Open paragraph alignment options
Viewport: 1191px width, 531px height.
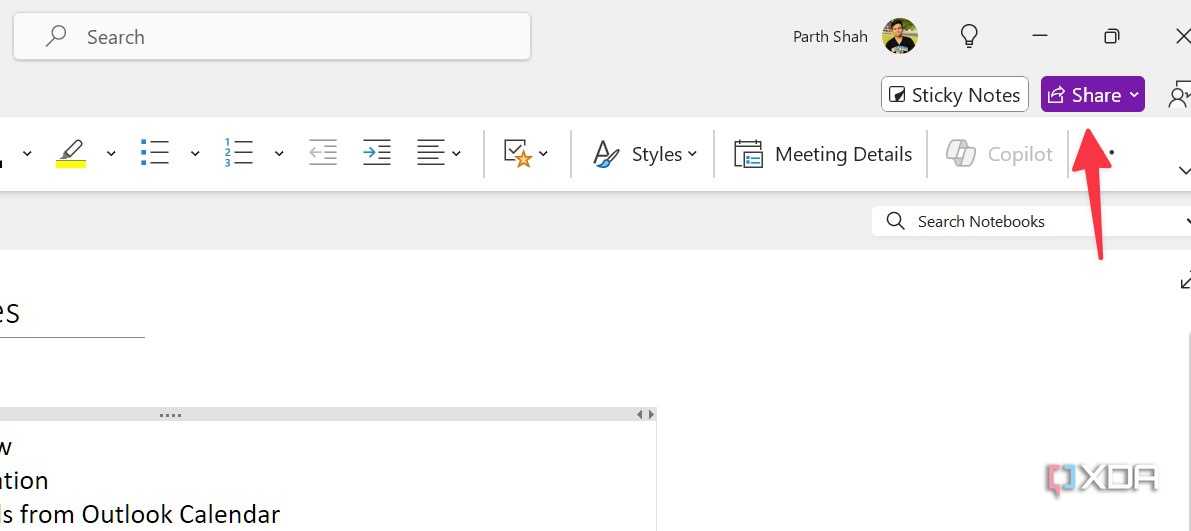click(438, 153)
